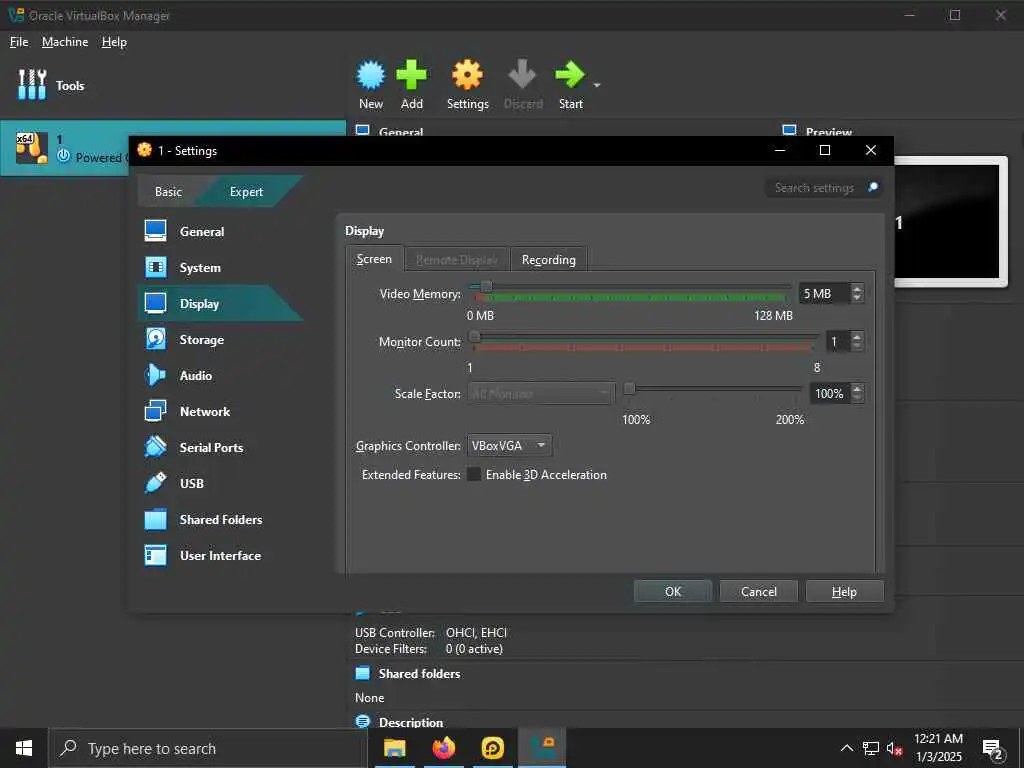Select the VM named 1 in list
1024x768 pixels.
[172, 148]
